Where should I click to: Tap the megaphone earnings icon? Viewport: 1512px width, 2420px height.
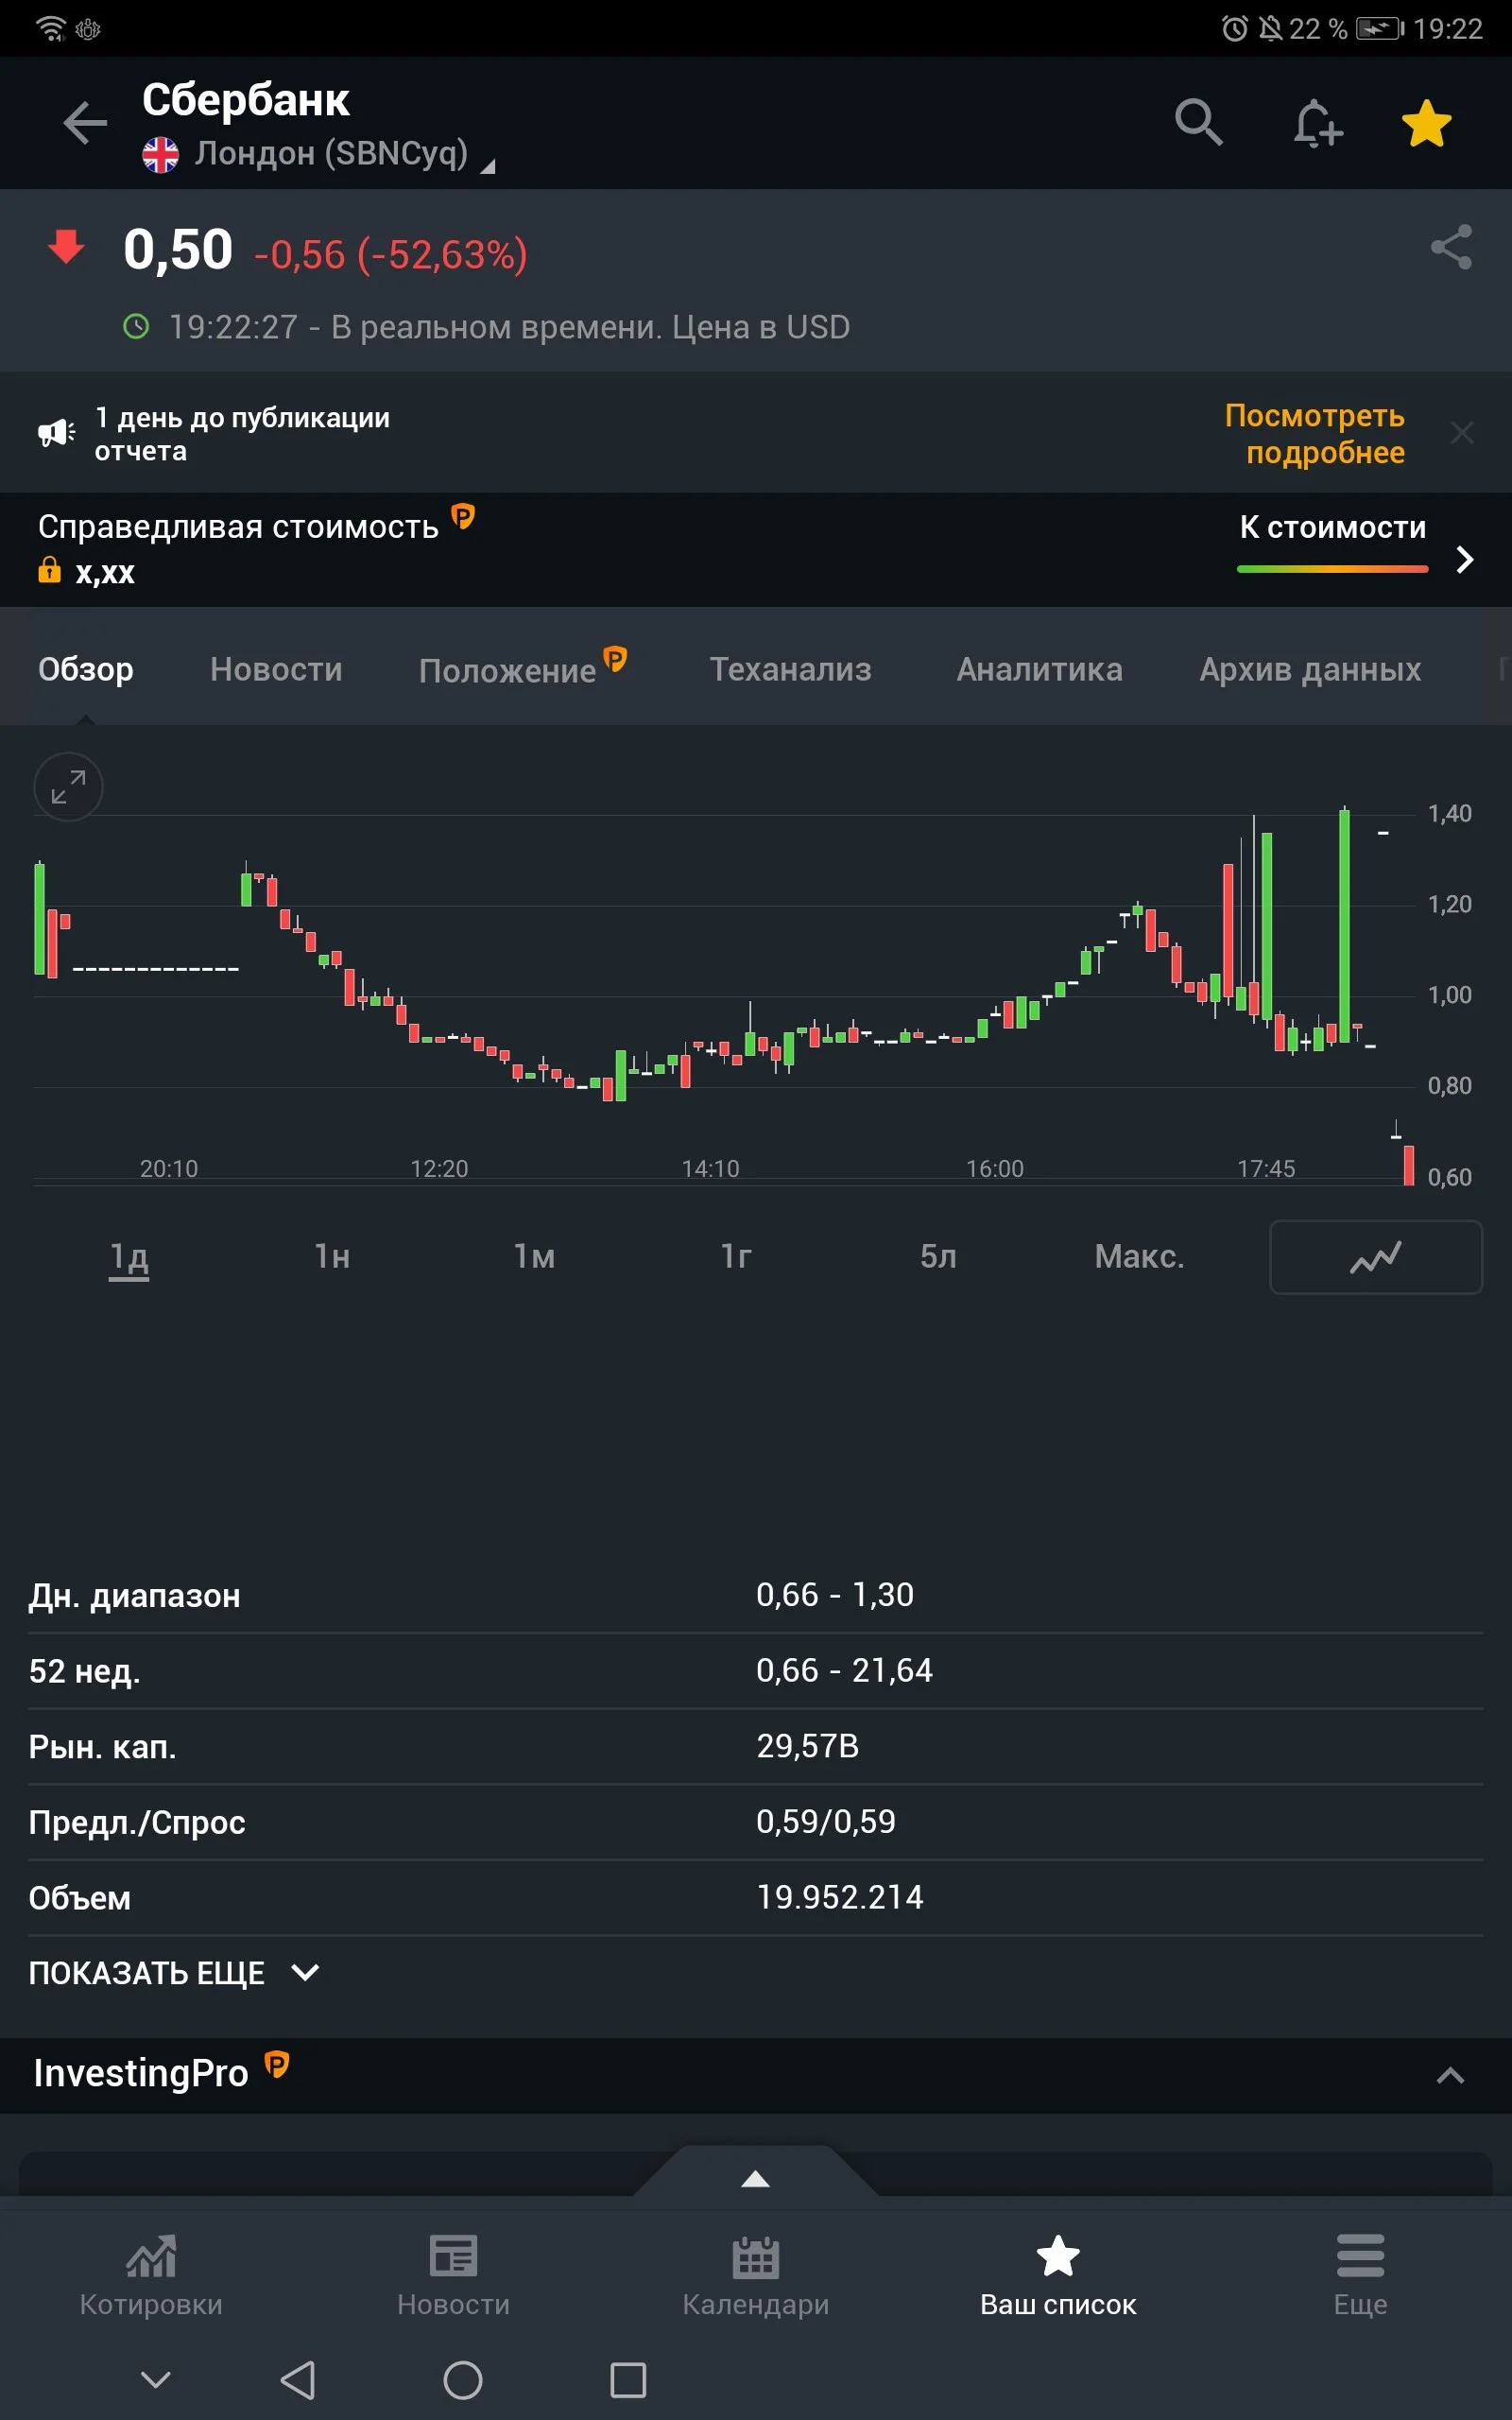tap(56, 433)
